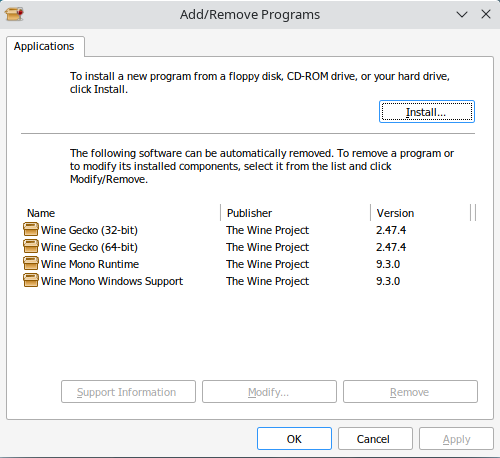500x458 pixels.
Task: Sort list by the Version column header
Action: click(420, 213)
